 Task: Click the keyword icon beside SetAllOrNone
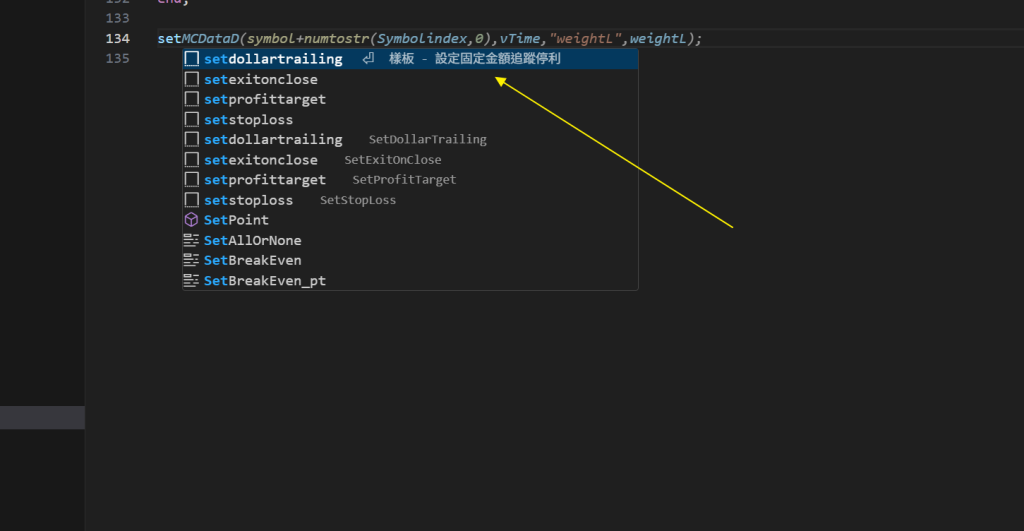(x=192, y=240)
